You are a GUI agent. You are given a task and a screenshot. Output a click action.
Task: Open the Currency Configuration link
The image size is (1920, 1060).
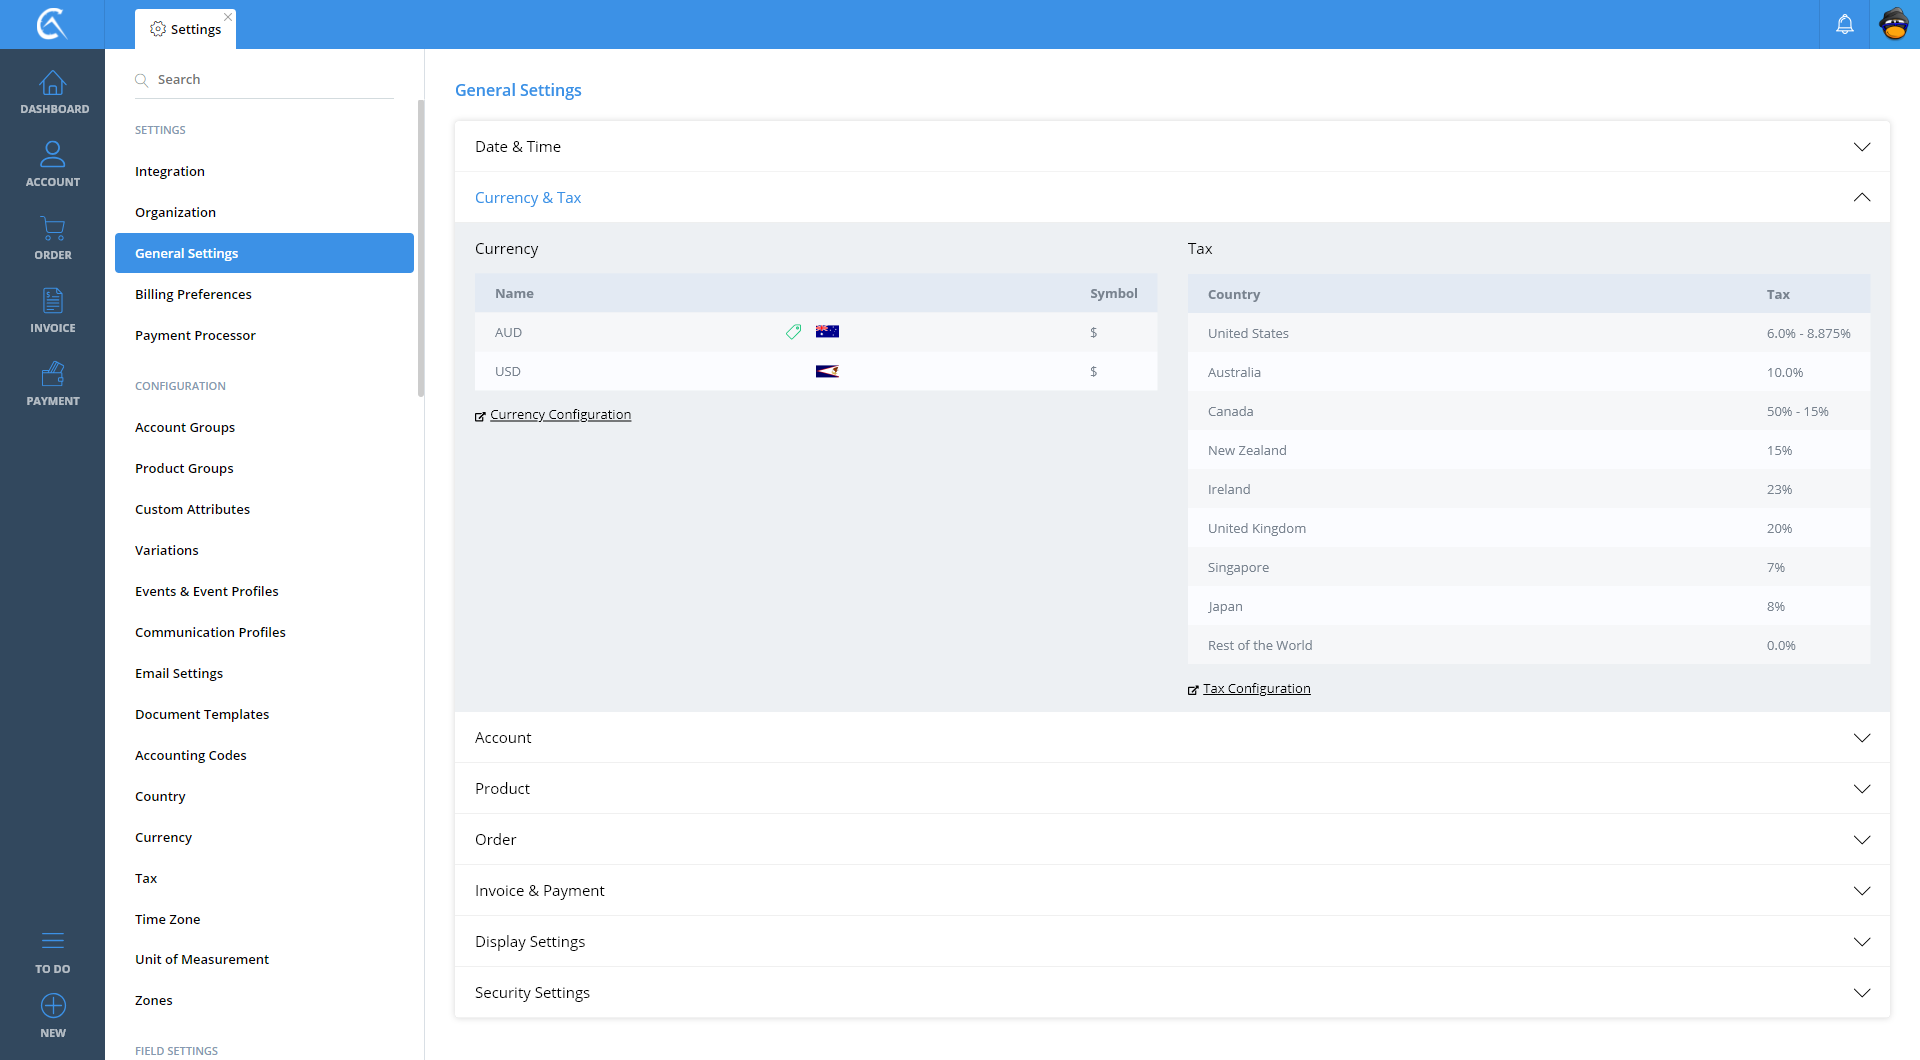click(560, 415)
